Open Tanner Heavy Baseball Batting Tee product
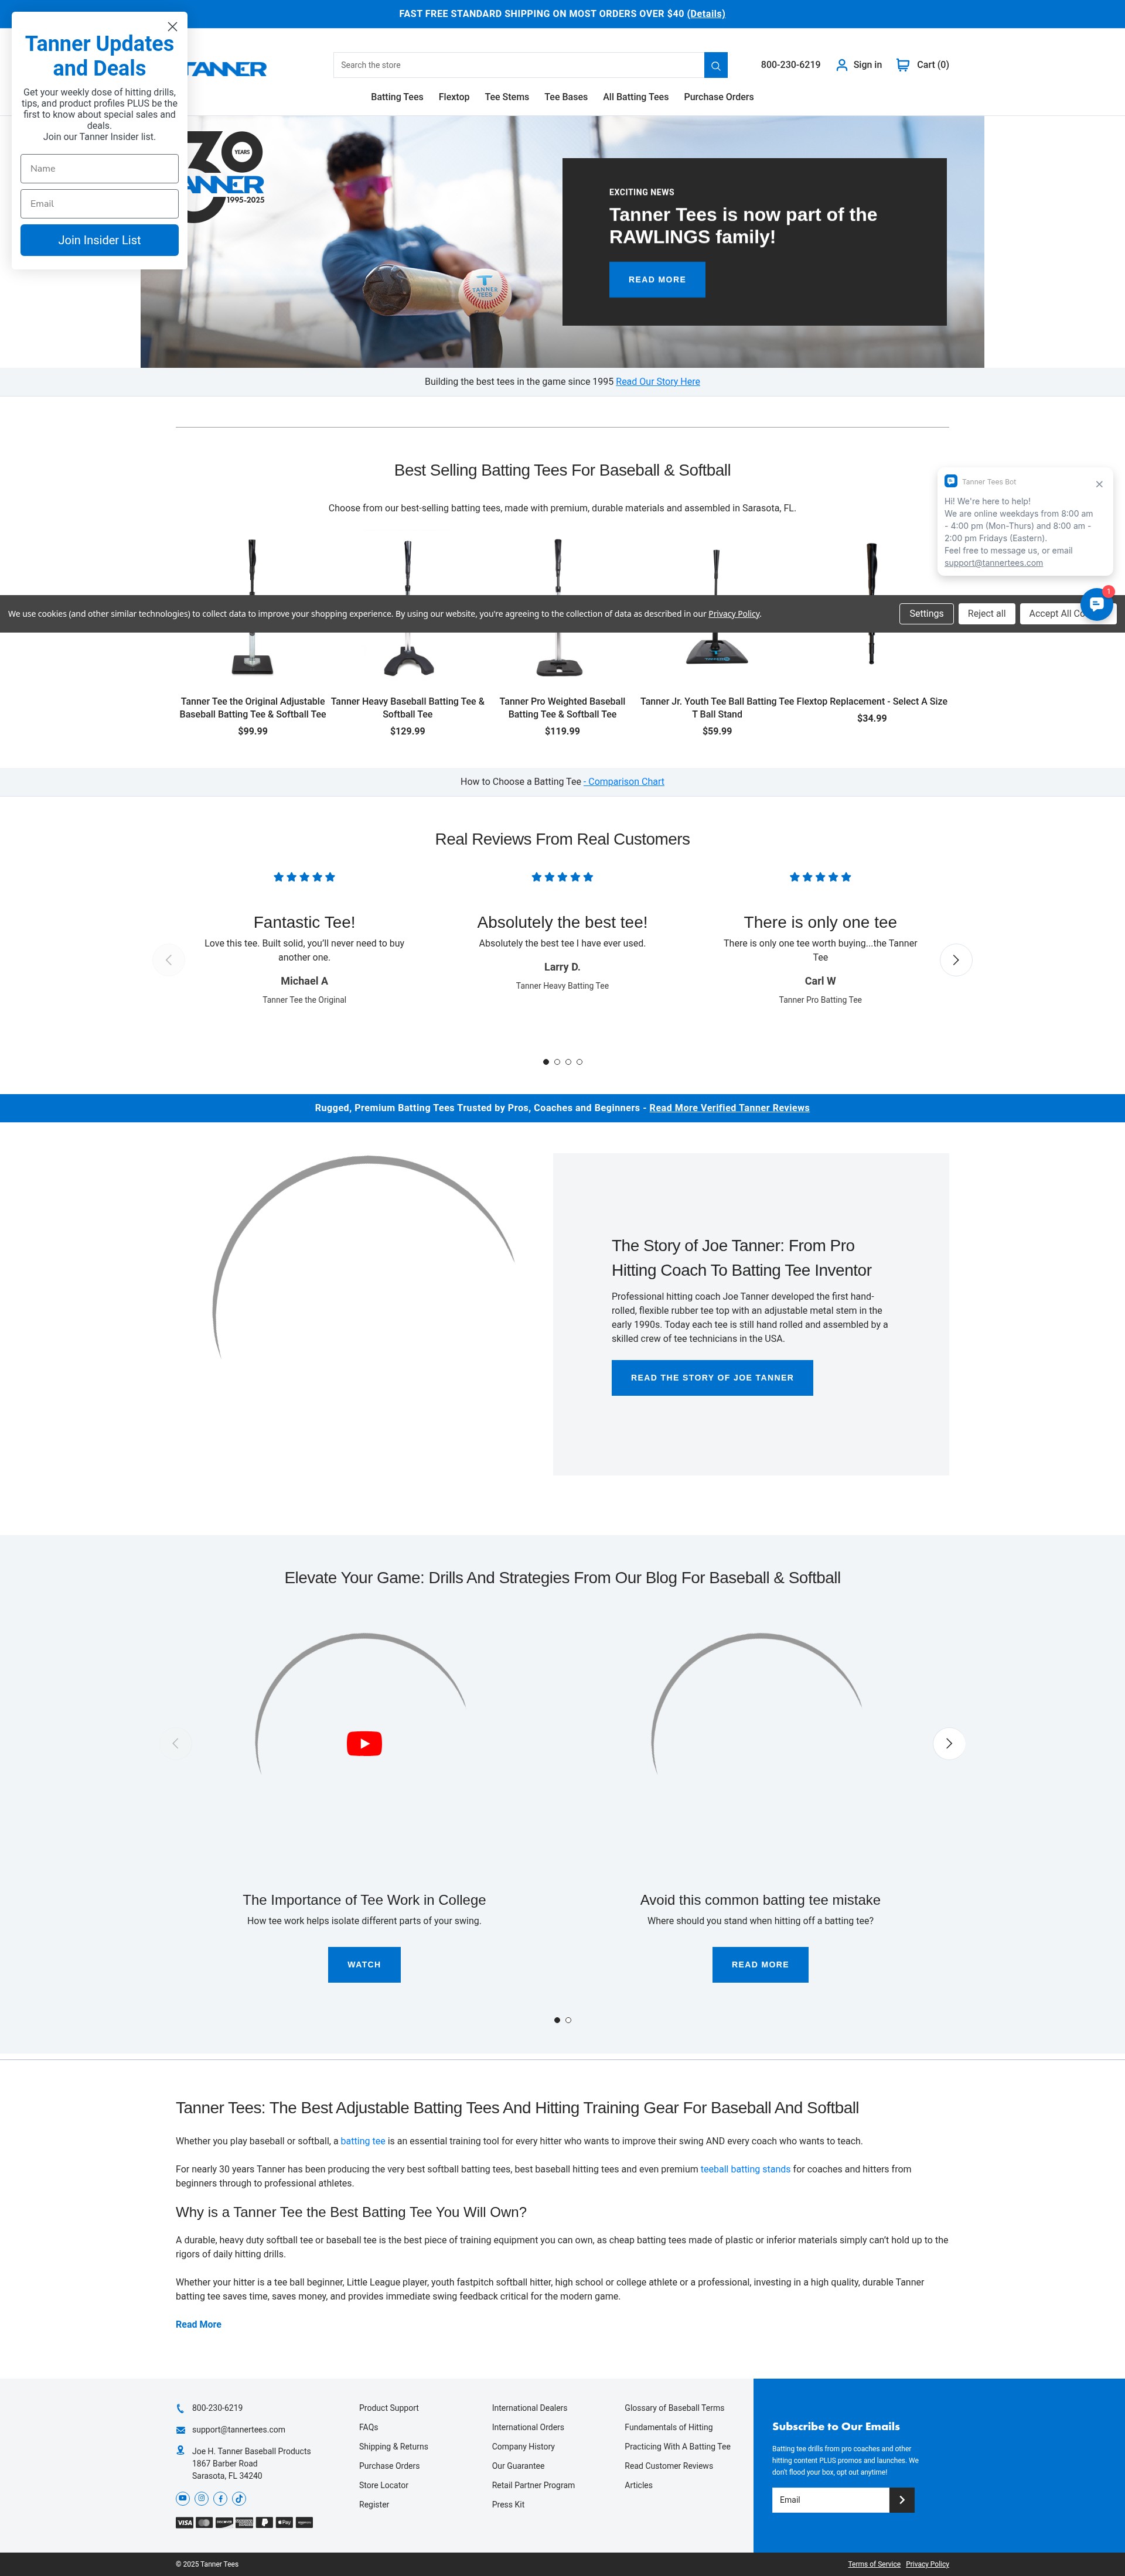Image resolution: width=1125 pixels, height=2576 pixels. point(408,708)
